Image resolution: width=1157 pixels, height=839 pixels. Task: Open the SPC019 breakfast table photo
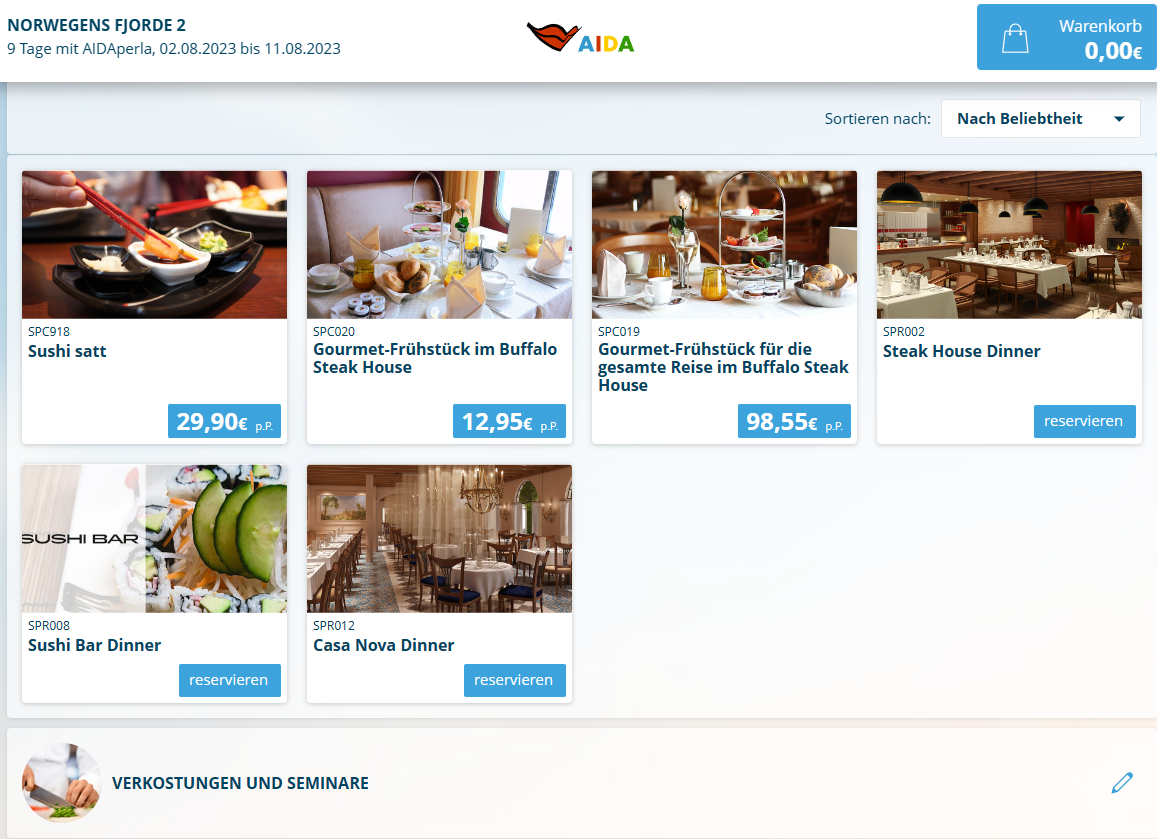(724, 245)
